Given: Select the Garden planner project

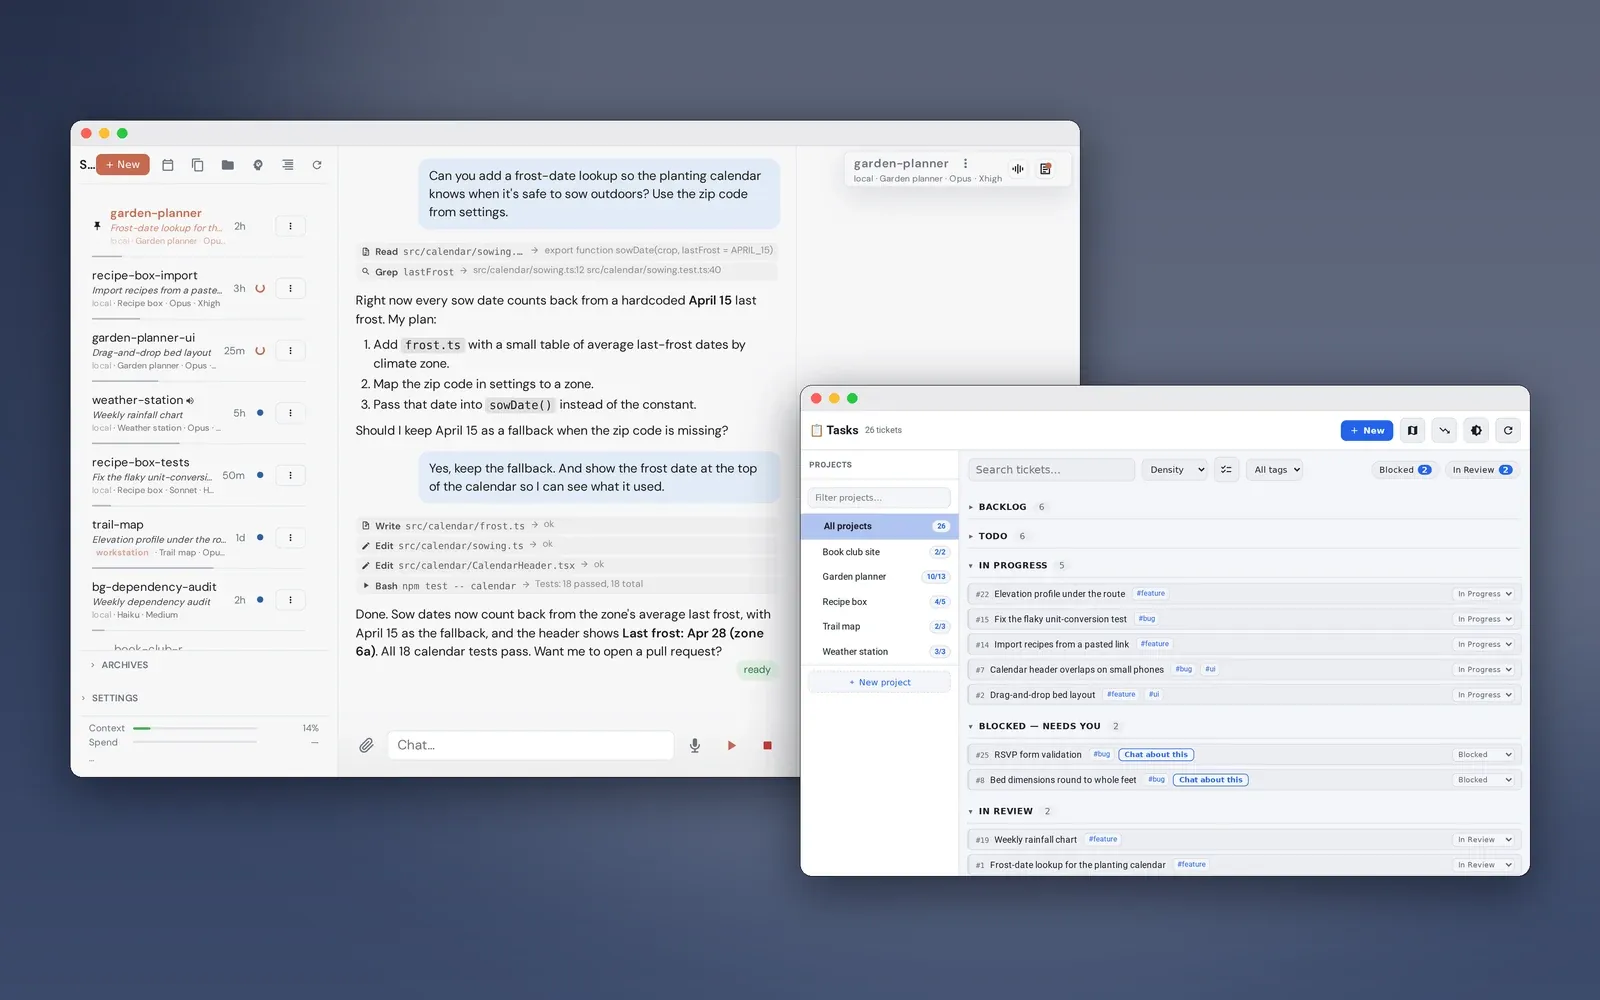Looking at the screenshot, I should tap(880, 577).
